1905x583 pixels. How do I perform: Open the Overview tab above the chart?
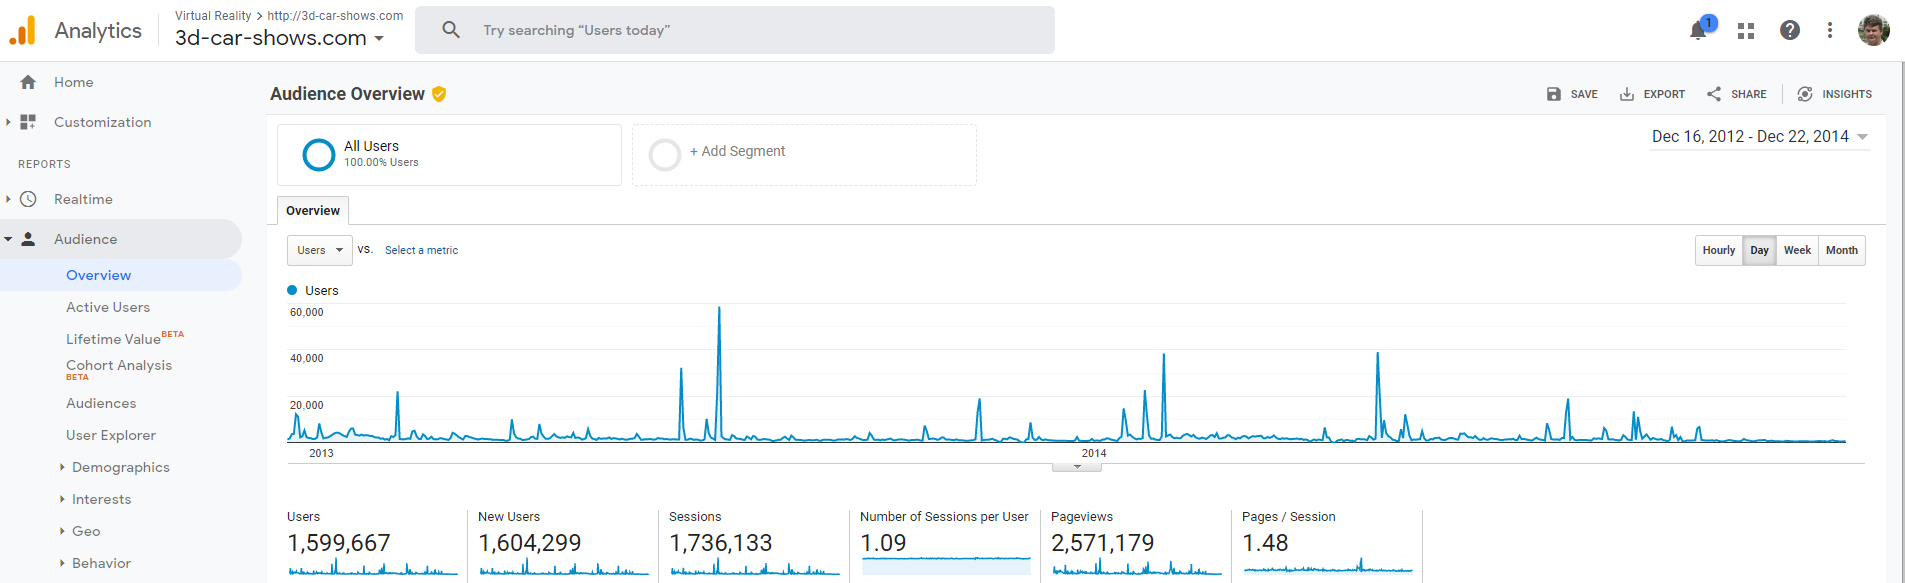pyautogui.click(x=313, y=210)
